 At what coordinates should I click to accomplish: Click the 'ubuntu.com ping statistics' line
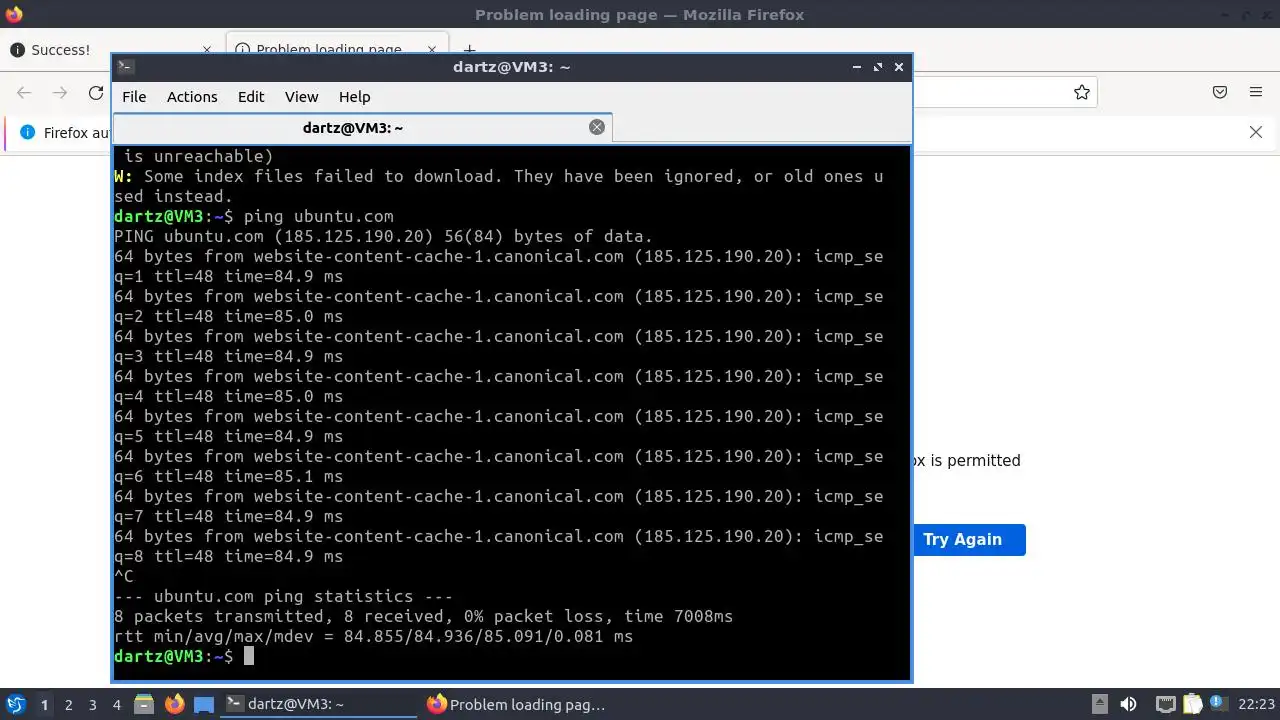[283, 596]
